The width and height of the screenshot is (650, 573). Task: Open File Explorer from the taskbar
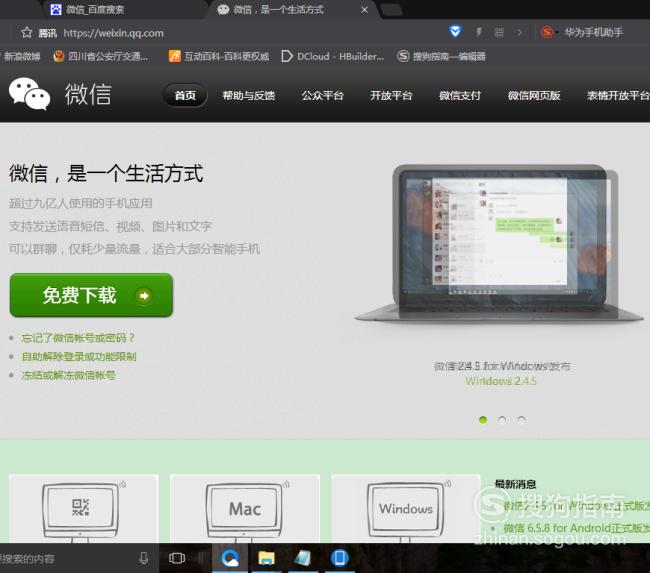[x=267, y=558]
